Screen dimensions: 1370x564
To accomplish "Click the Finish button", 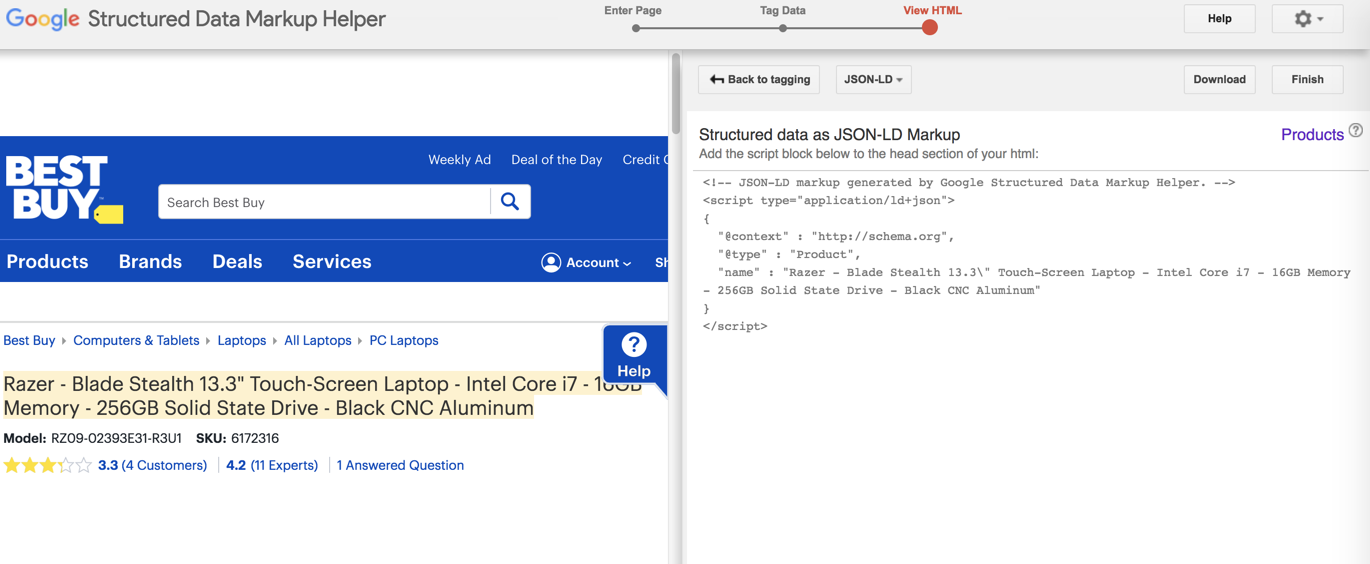I will coord(1307,80).
